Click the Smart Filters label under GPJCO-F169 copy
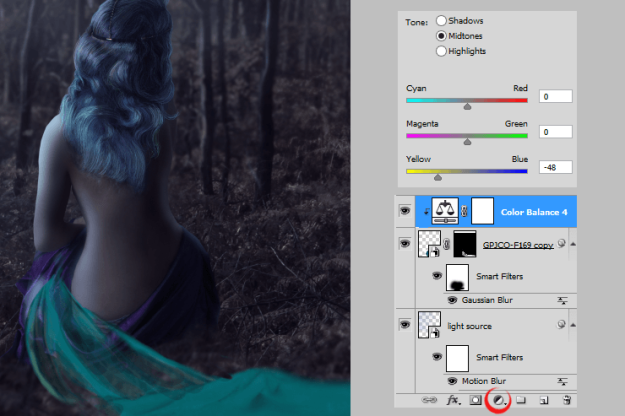The image size is (625, 416). tap(499, 277)
